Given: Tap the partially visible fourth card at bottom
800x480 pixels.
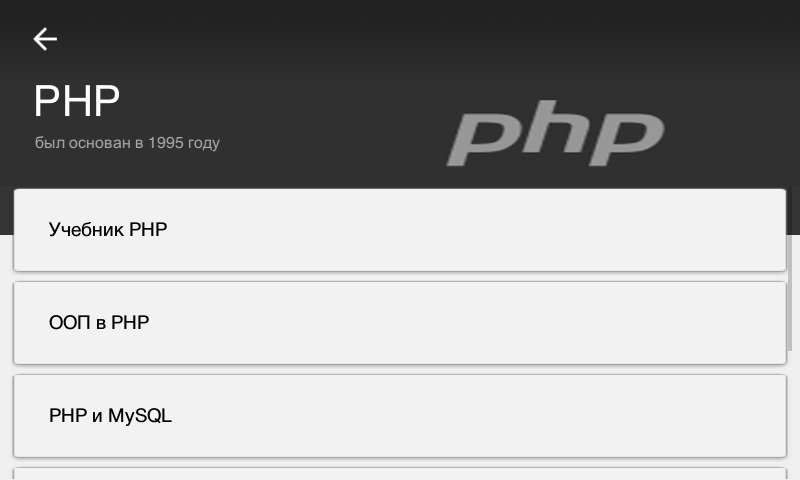Looking at the screenshot, I should pos(399,473).
